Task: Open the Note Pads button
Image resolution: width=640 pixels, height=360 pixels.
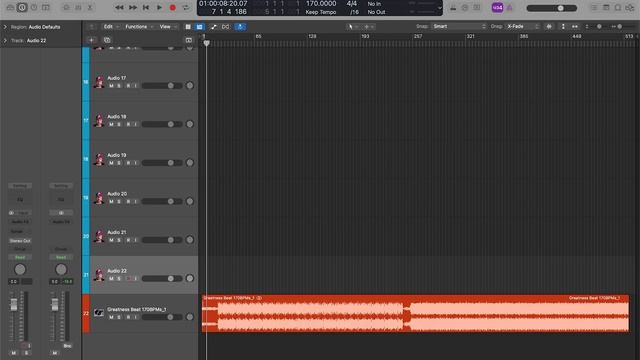Action: 606,7
